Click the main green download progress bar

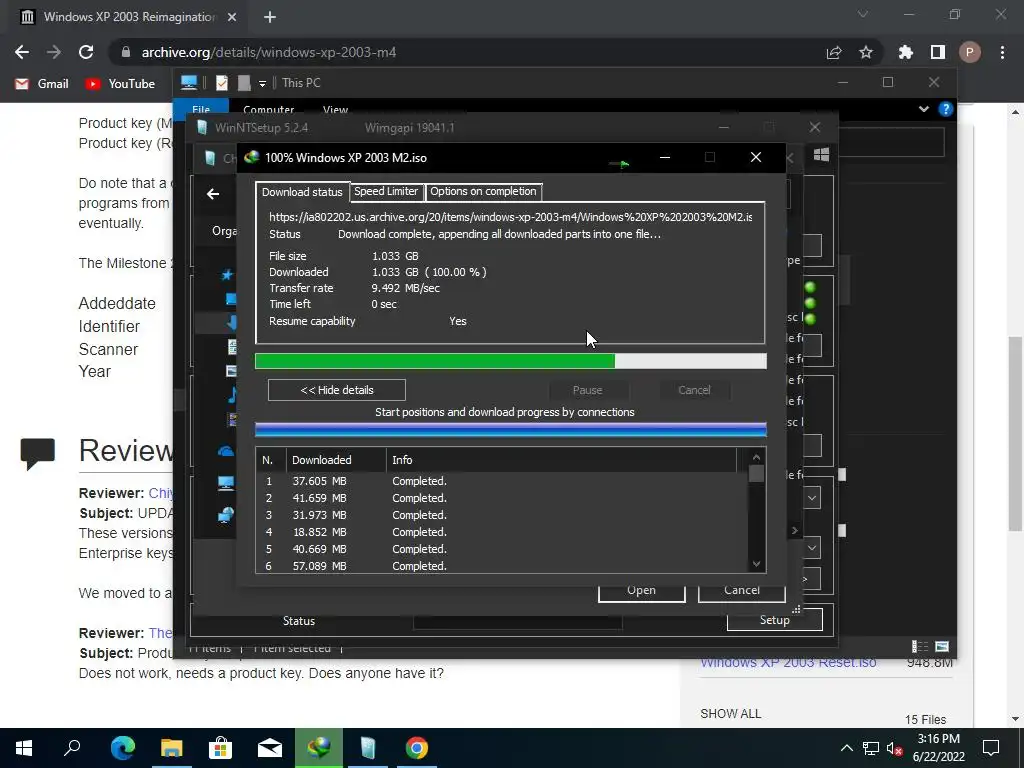[511, 360]
